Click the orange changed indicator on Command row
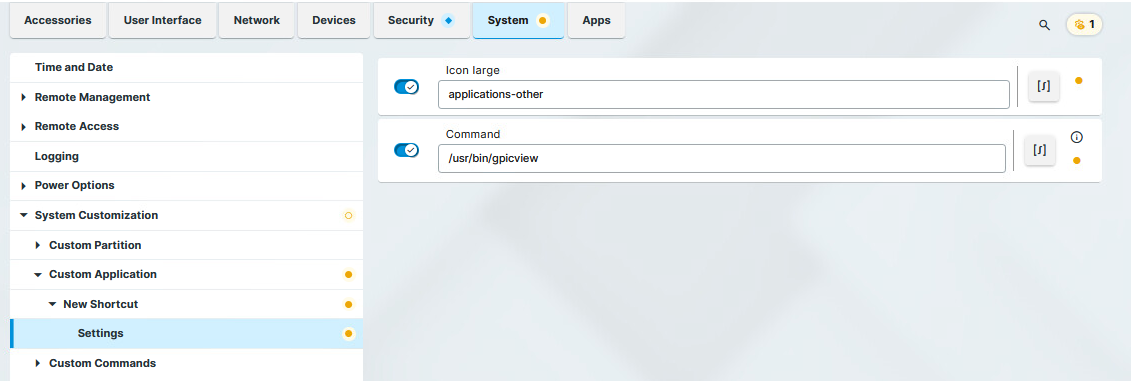 (x=1077, y=160)
